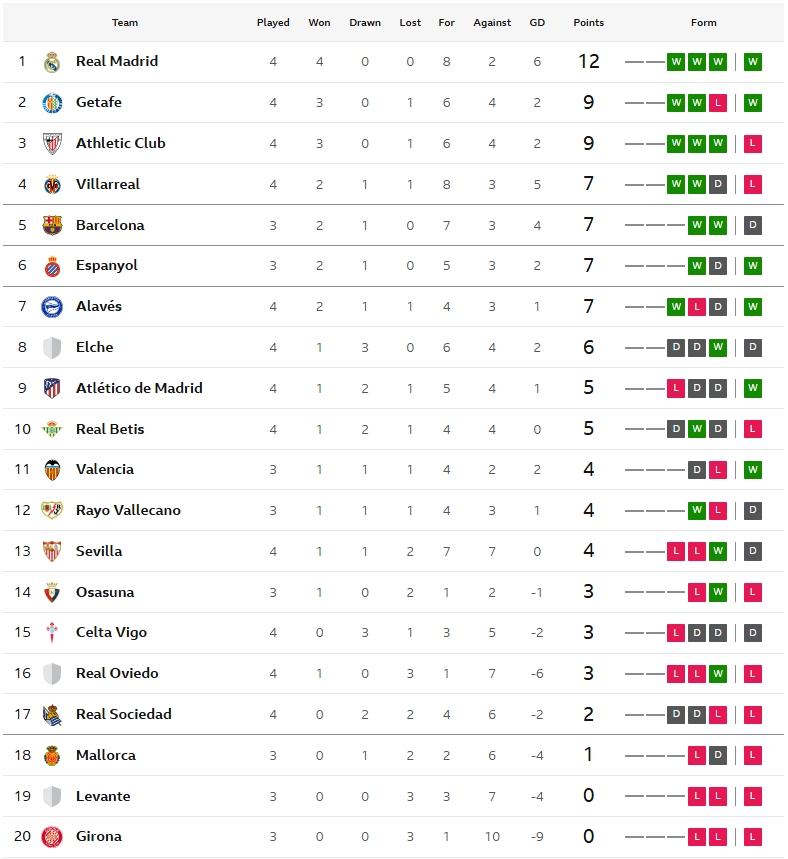Click the Real Madrid club crest
The image size is (788, 859).
click(52, 62)
